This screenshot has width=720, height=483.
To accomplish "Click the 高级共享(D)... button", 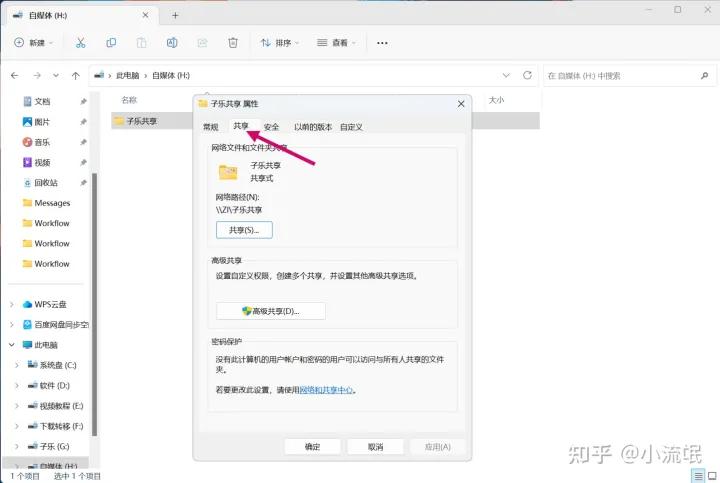I will click(x=271, y=311).
